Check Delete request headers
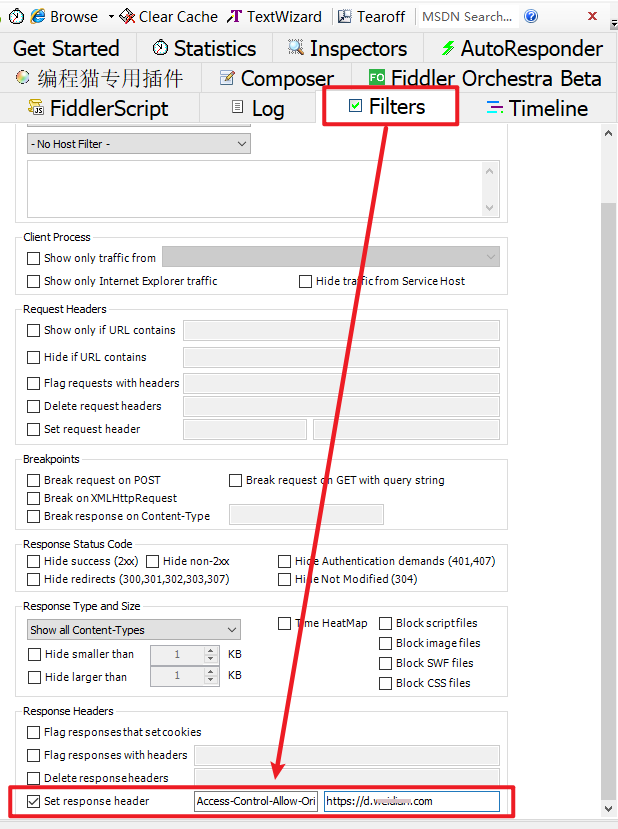 click(x=33, y=406)
